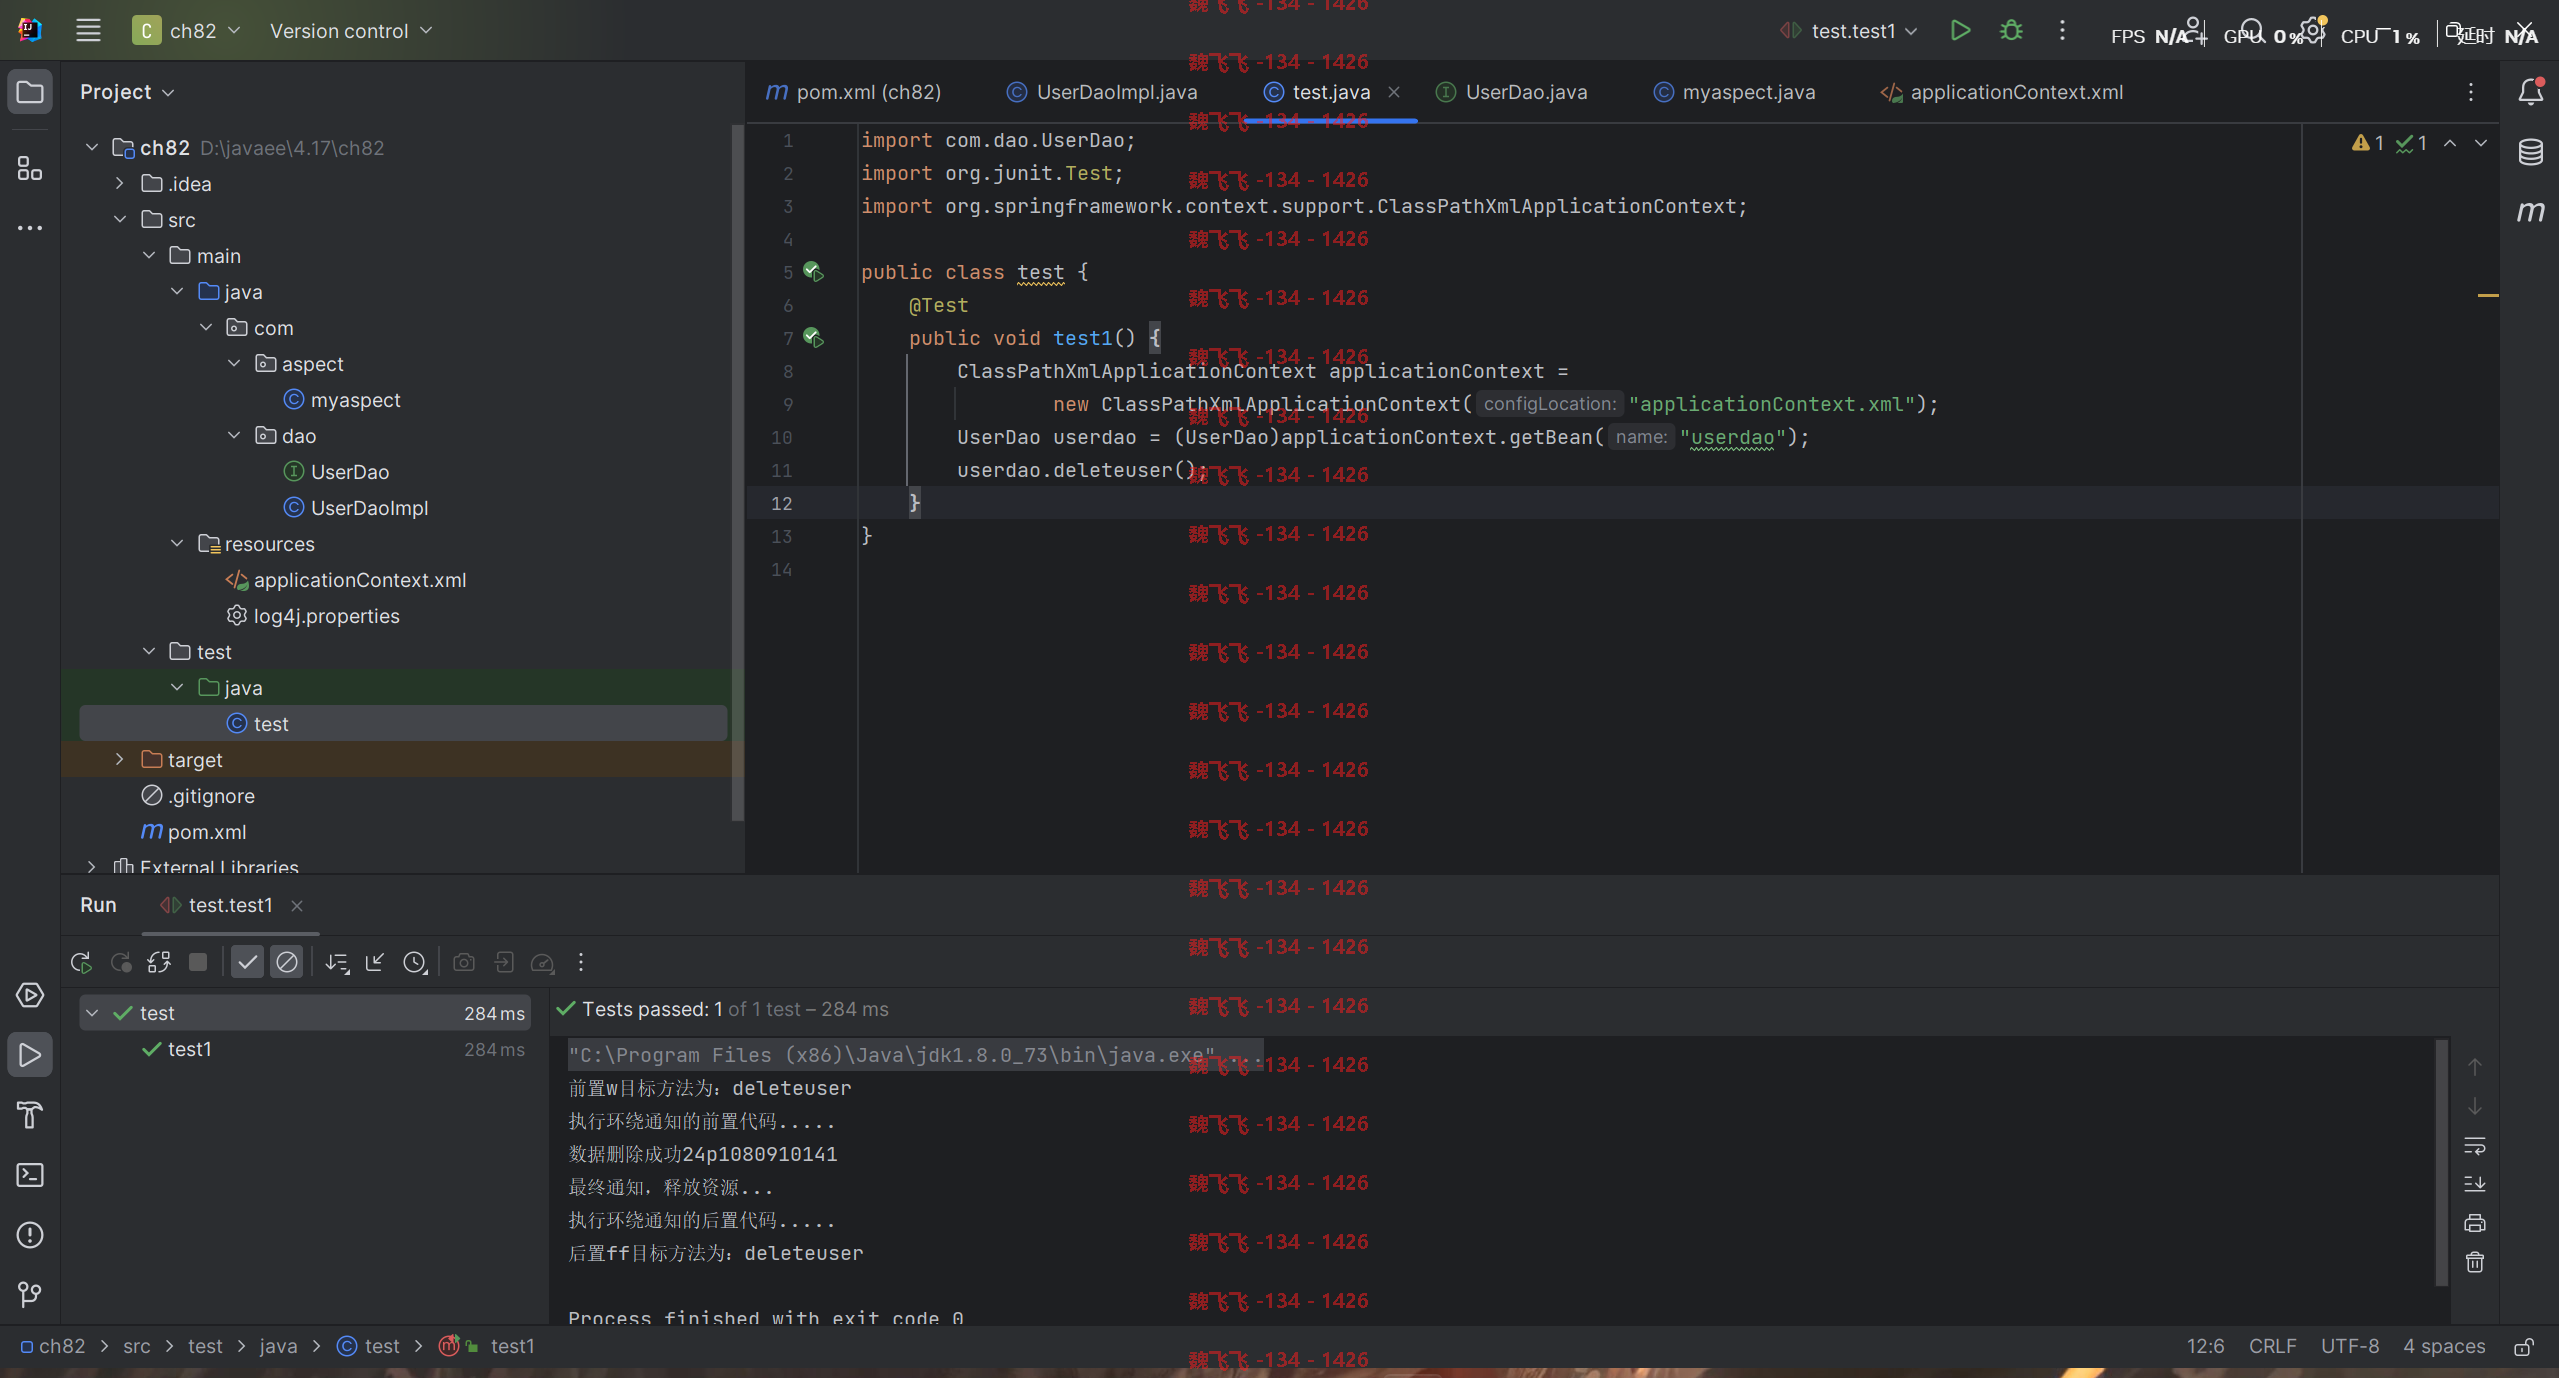Image resolution: width=2559 pixels, height=1378 pixels.
Task: Open the Version control dropdown
Action: pos(351,31)
